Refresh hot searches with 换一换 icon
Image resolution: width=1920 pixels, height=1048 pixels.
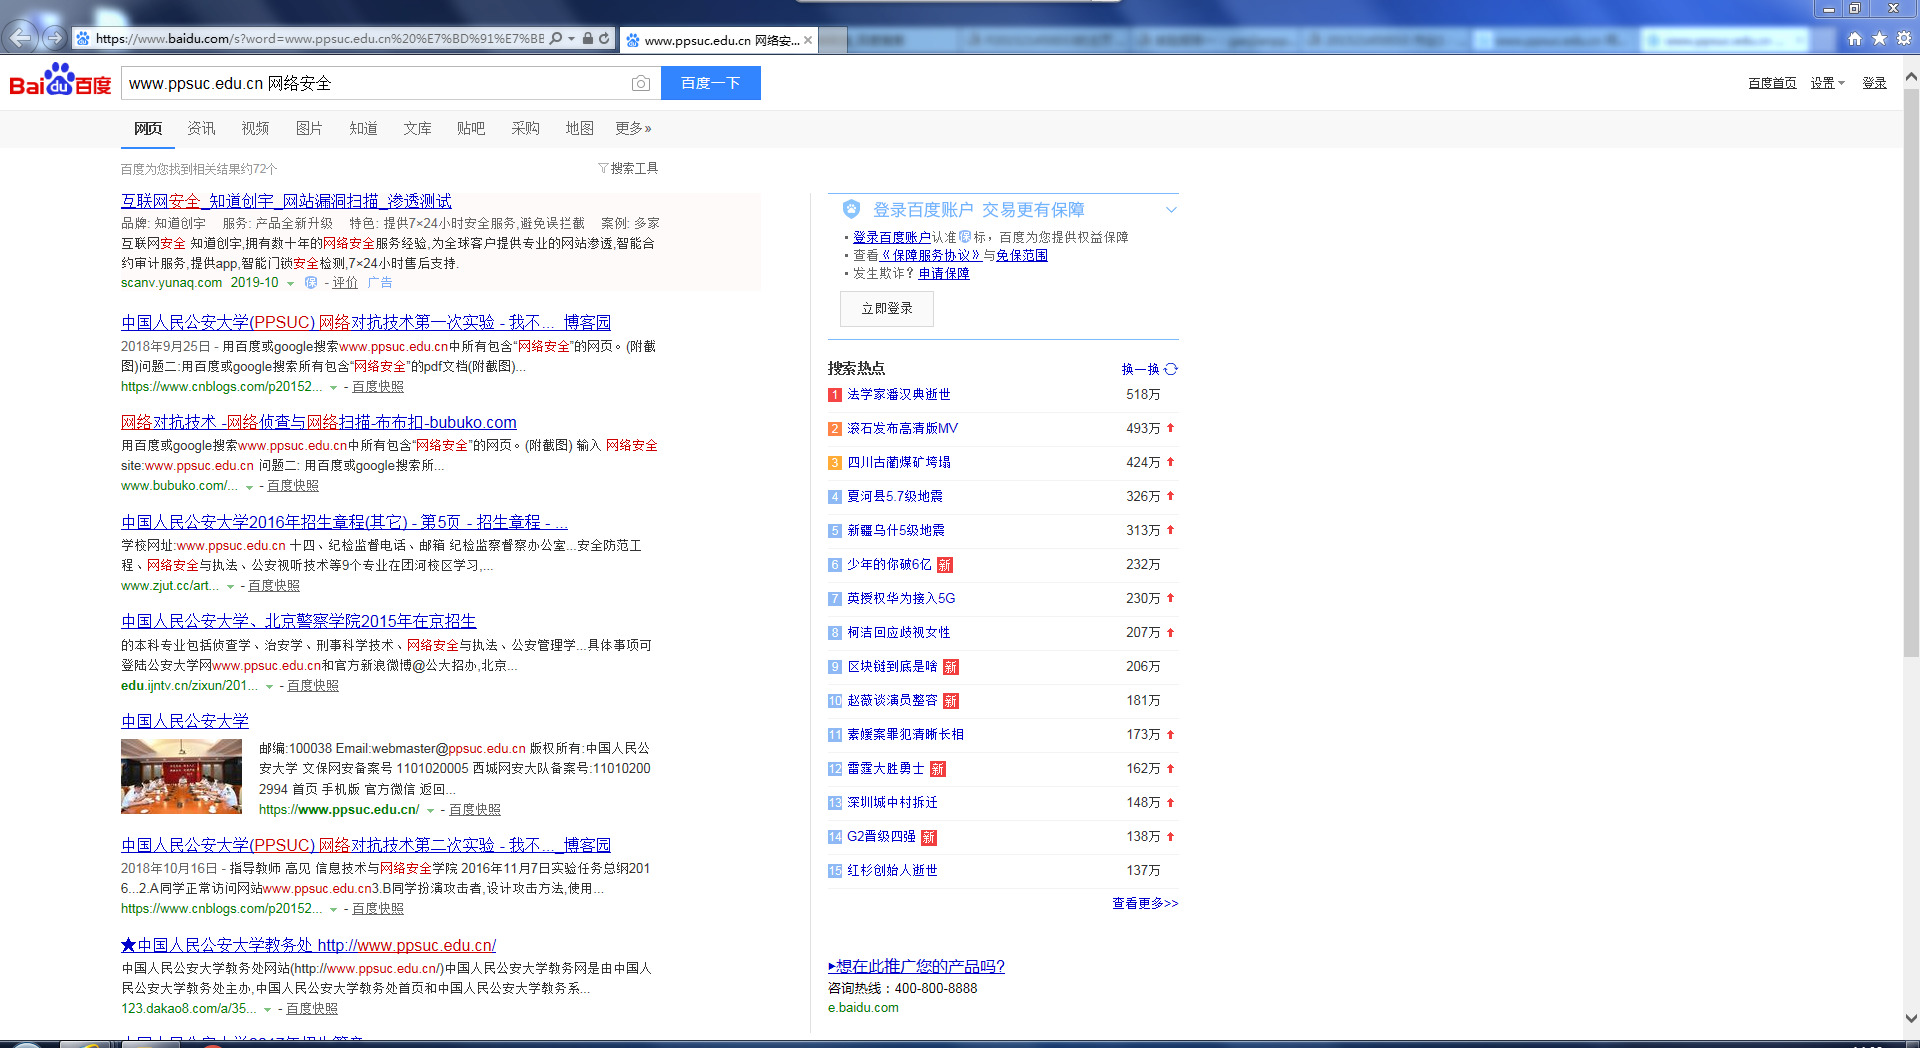(x=1171, y=369)
